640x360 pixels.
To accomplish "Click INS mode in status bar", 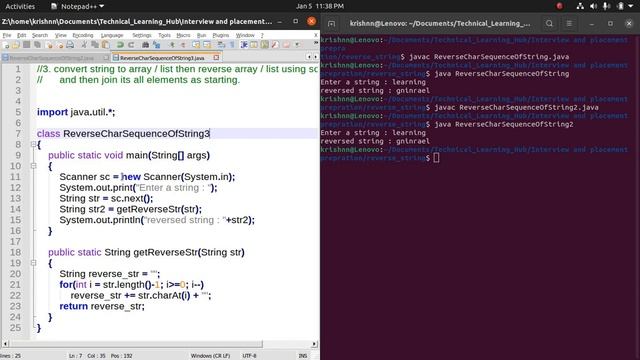I will (x=302, y=356).
